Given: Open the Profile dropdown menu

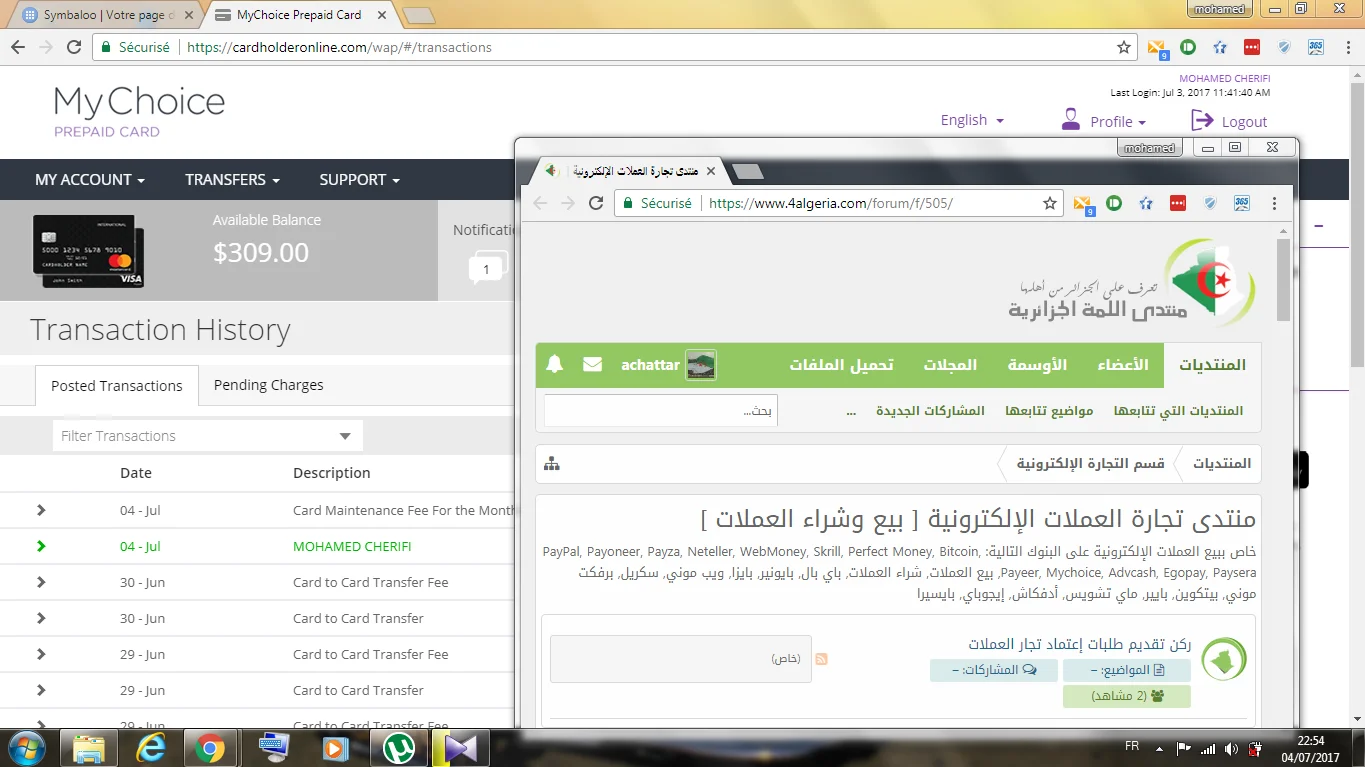Looking at the screenshot, I should [x=1104, y=121].
